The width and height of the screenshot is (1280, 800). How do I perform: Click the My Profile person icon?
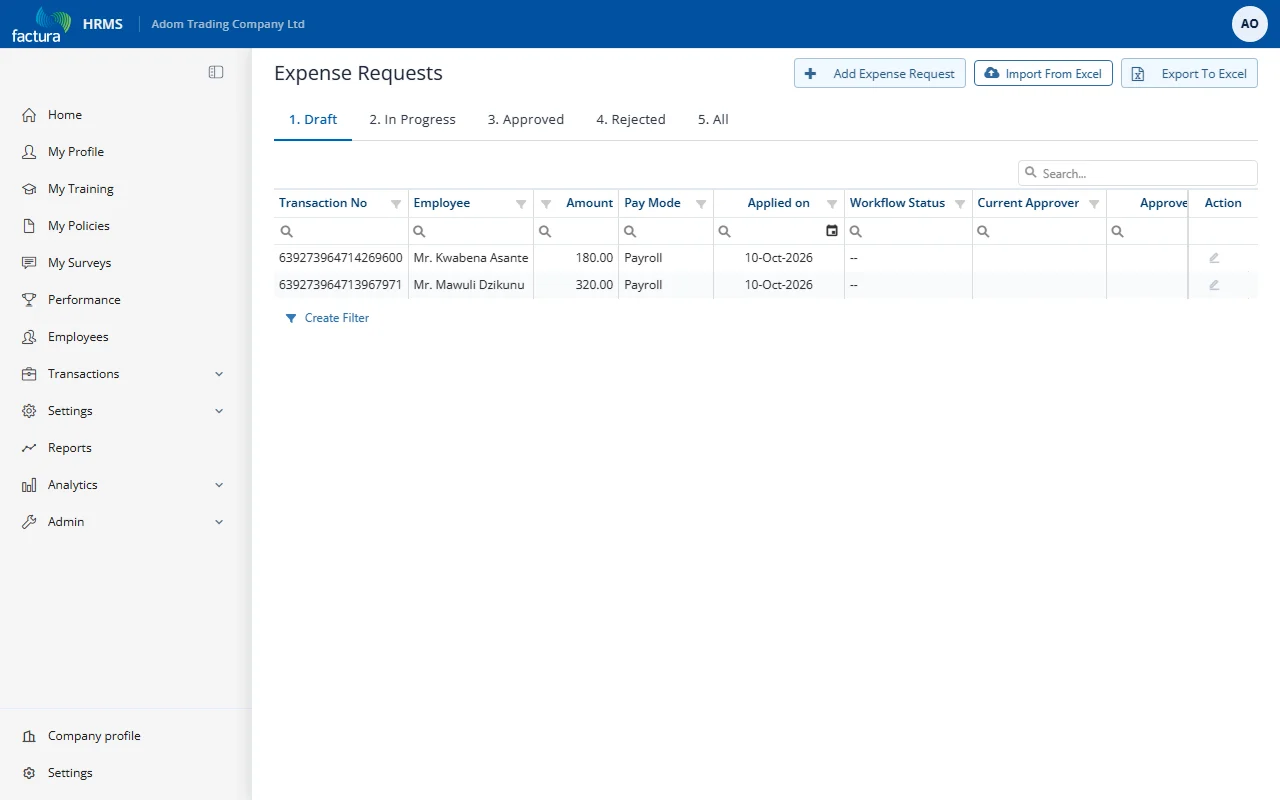coord(29,152)
